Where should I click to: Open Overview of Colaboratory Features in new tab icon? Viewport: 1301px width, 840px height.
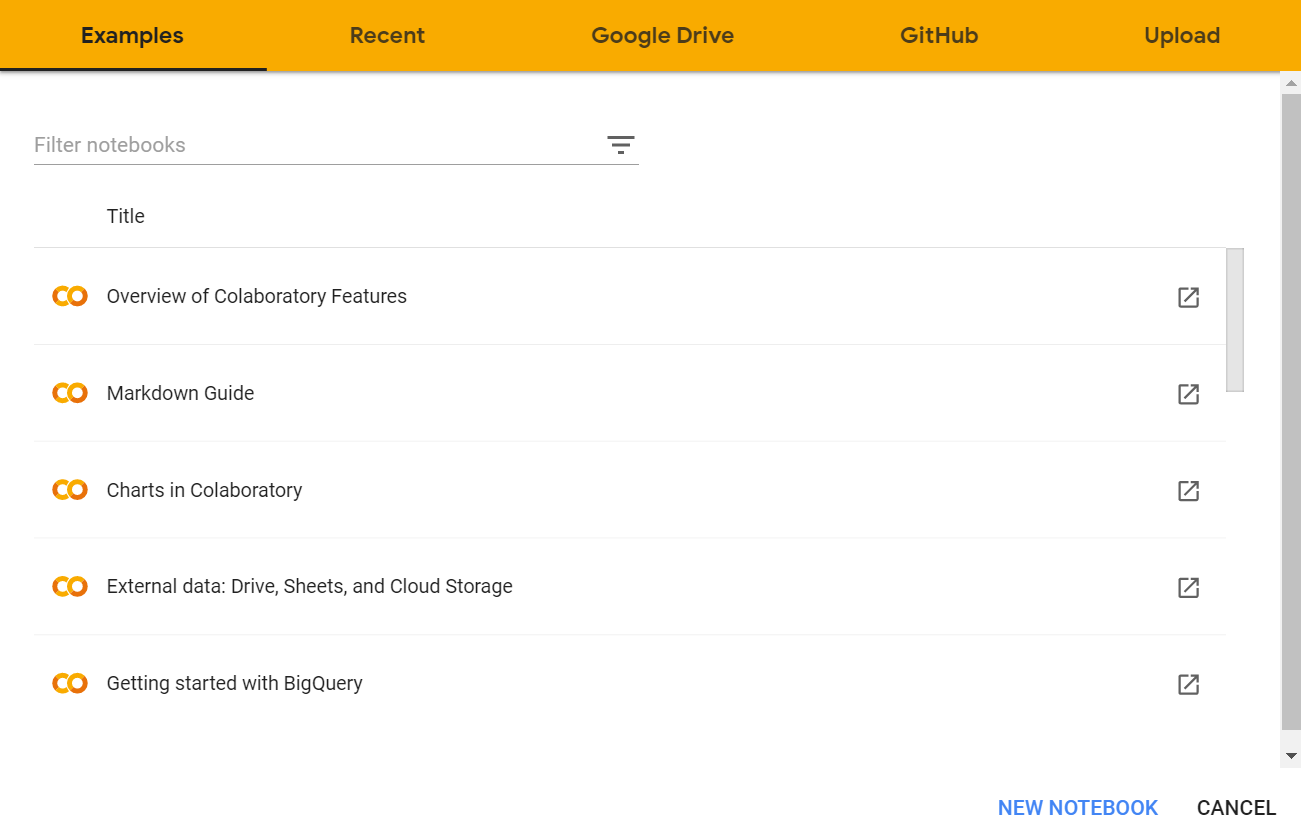click(1188, 297)
